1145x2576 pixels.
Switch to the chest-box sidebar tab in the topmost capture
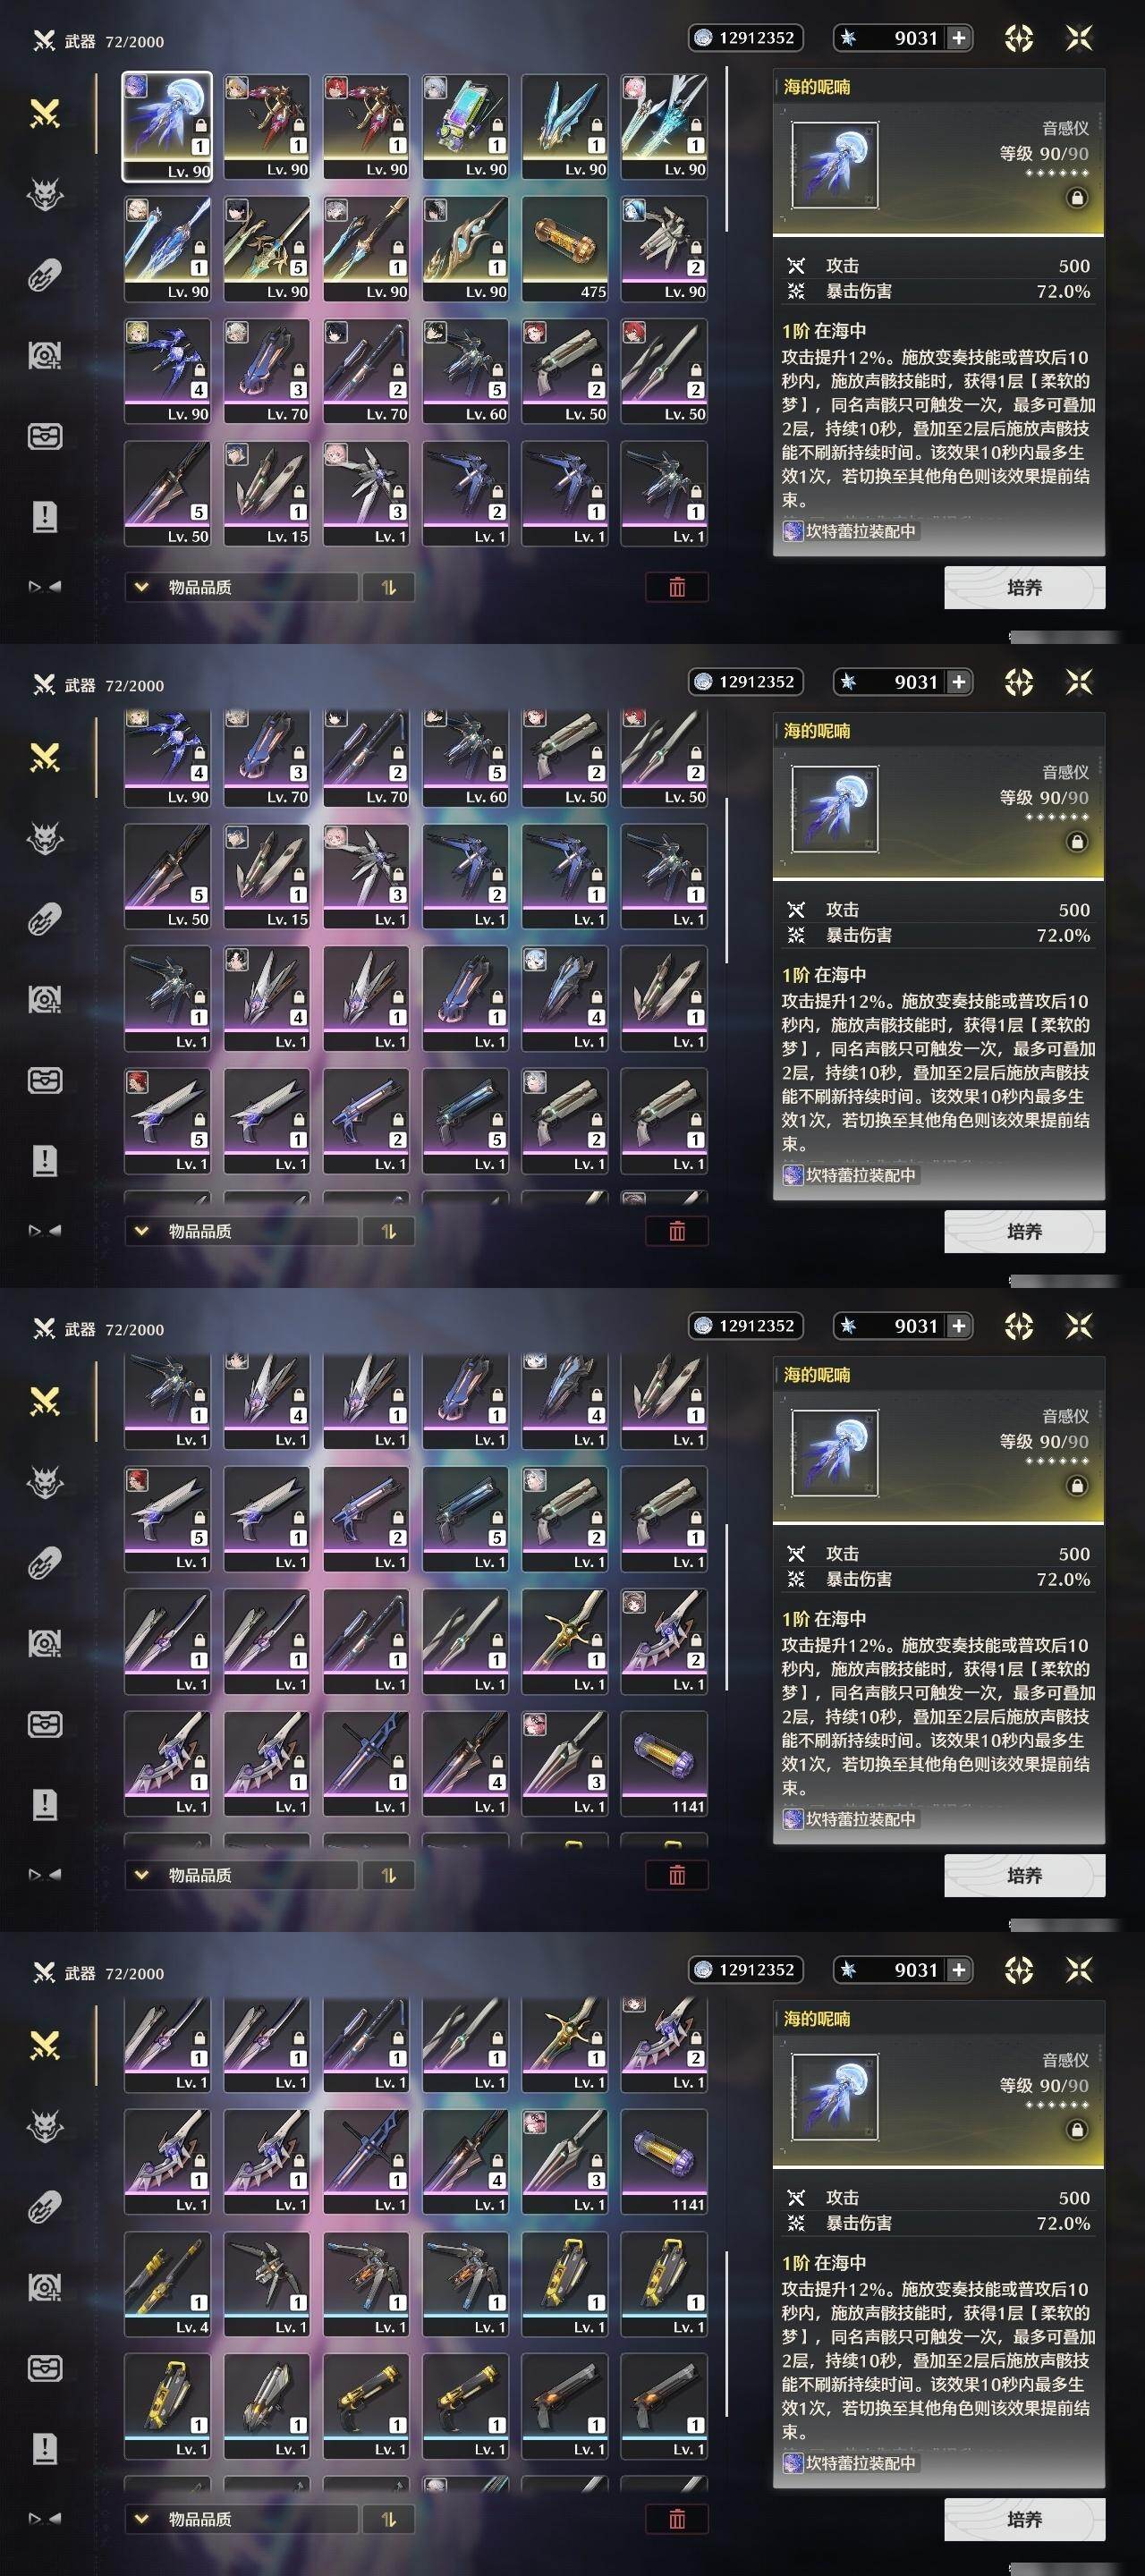click(x=45, y=436)
